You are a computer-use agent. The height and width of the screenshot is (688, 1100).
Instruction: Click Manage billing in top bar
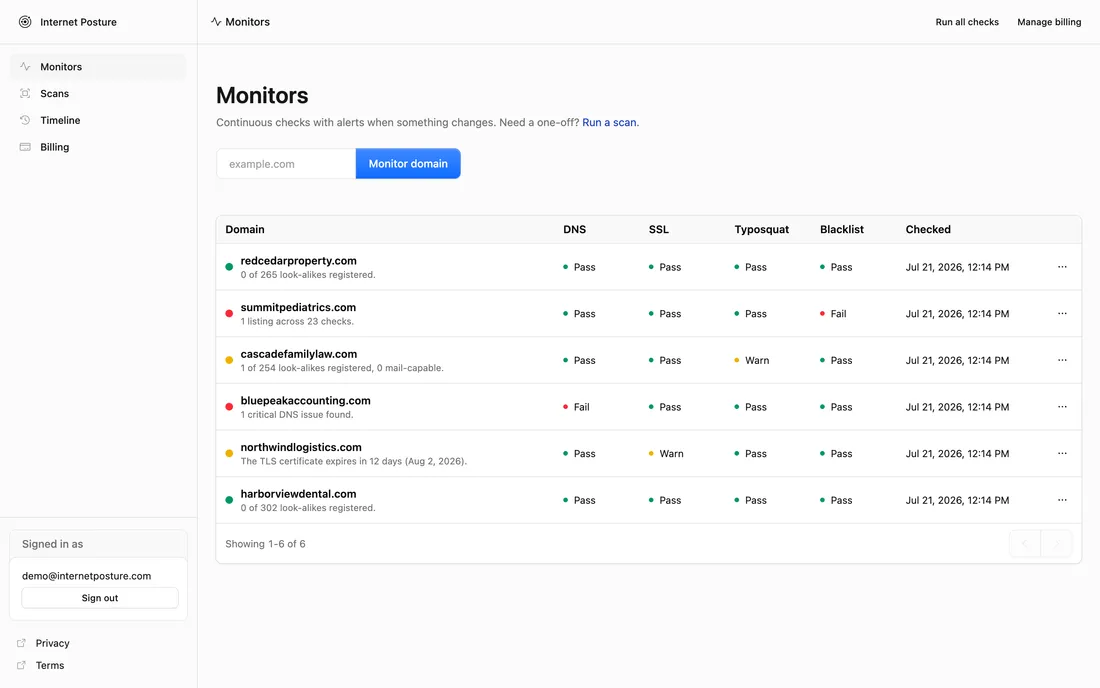[x=1049, y=22]
